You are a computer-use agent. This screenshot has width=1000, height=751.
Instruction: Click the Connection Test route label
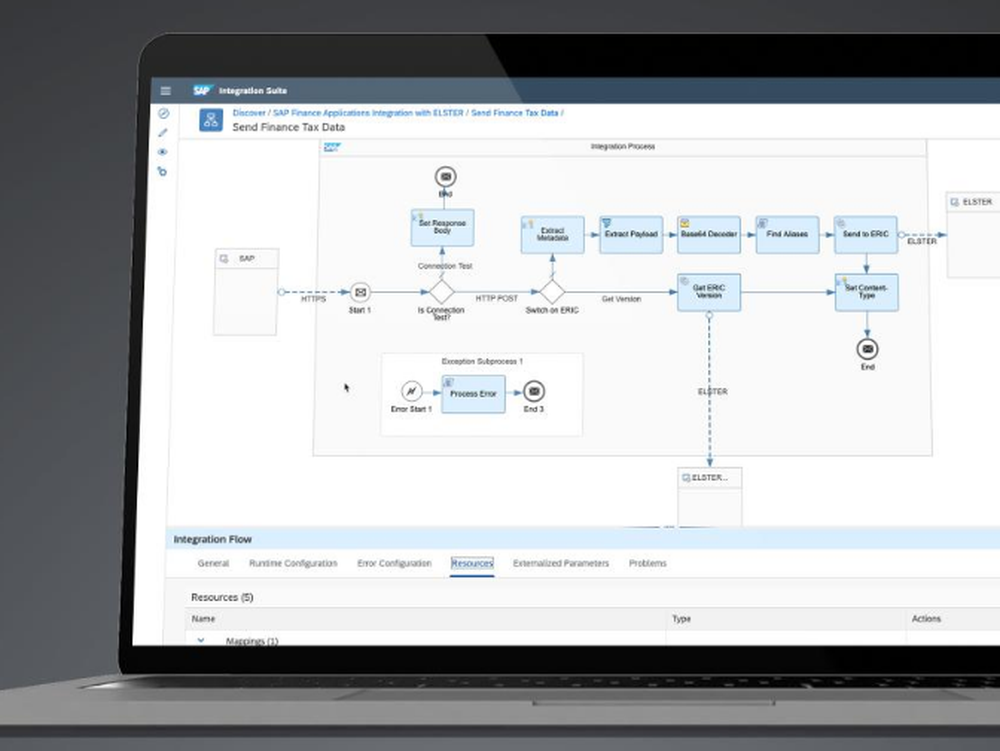point(445,266)
